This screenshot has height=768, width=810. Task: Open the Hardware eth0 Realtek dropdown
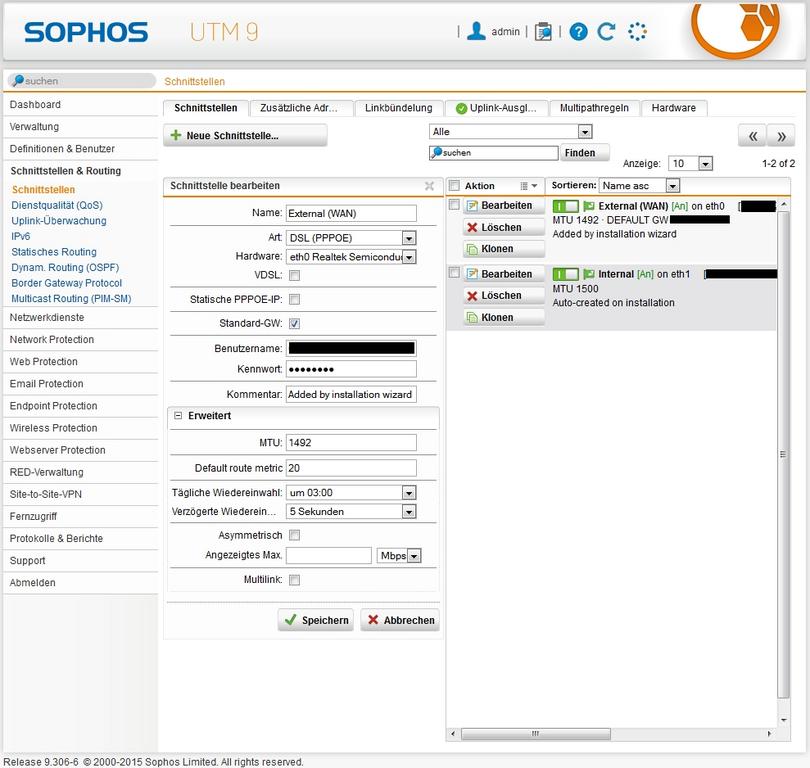click(351, 257)
